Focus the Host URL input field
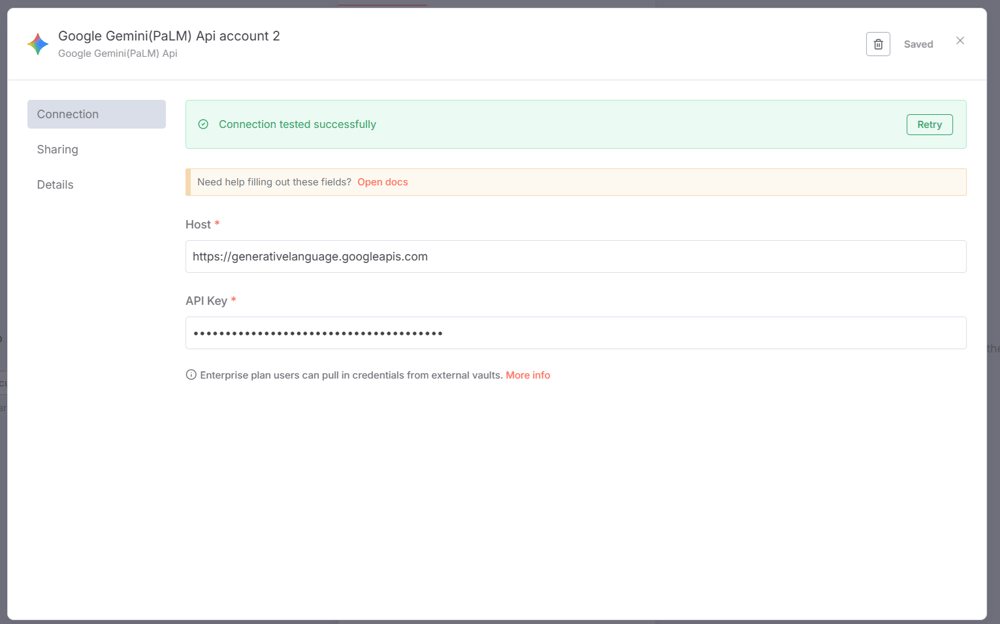Screen dimensions: 1000x624 [x=575, y=257]
